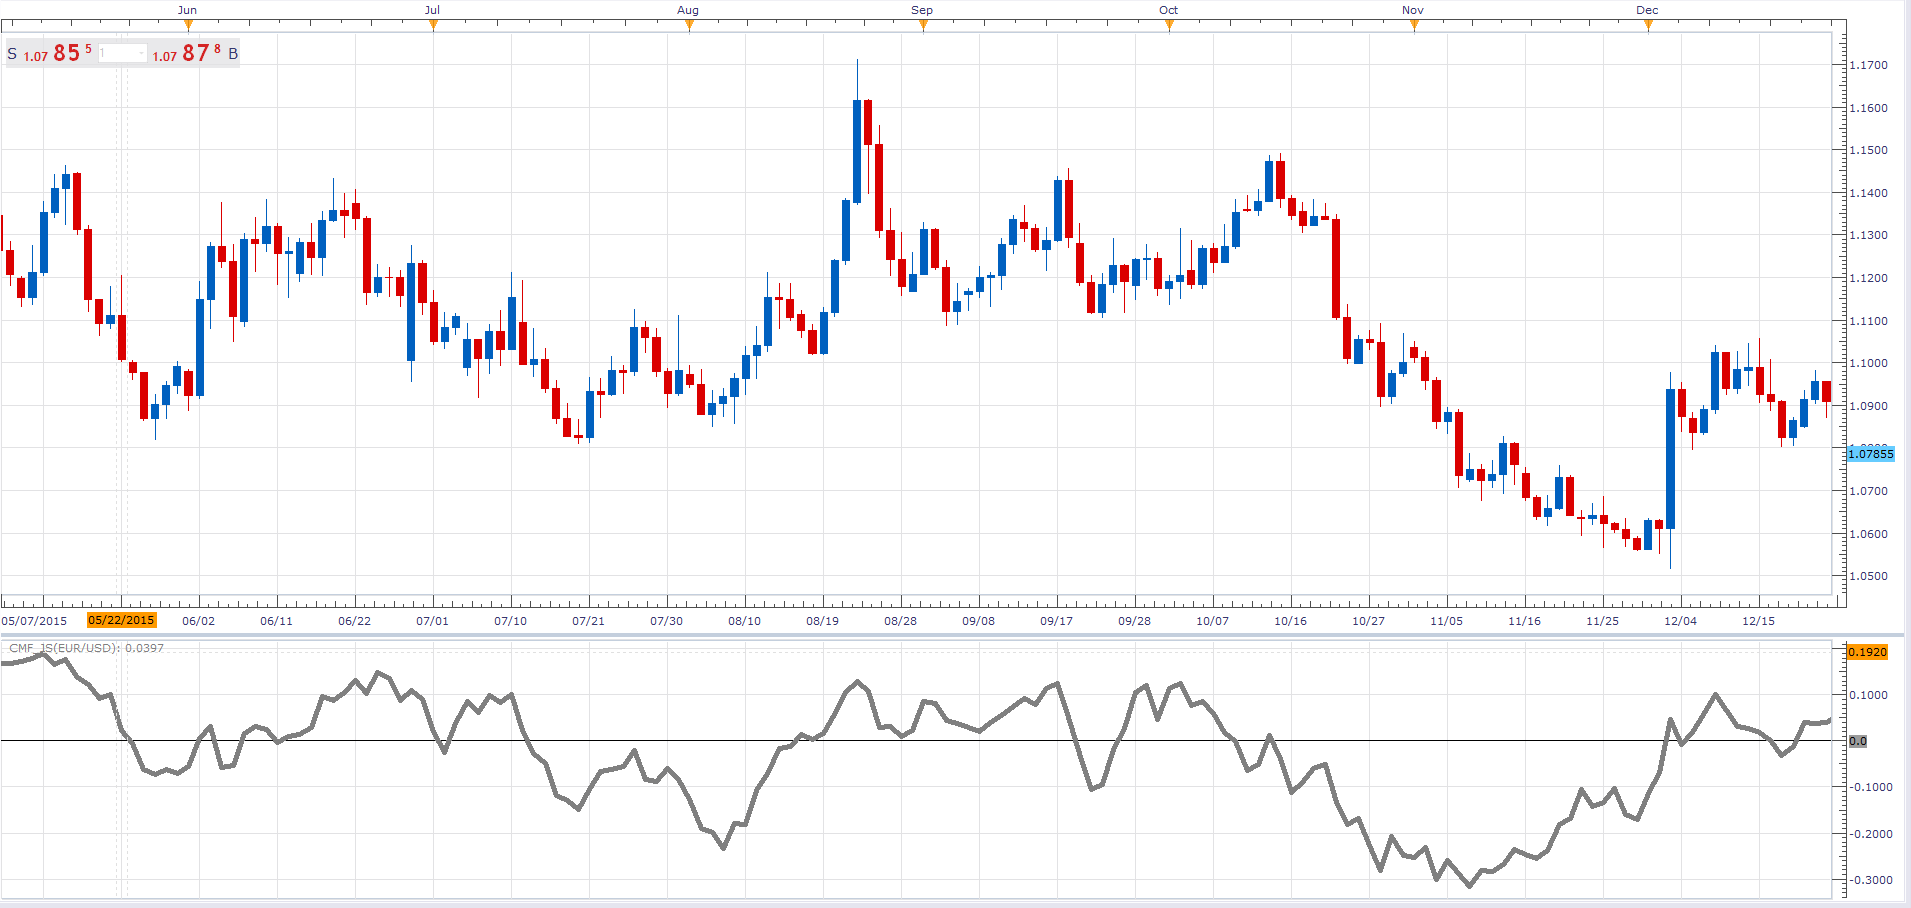Select the highlighted 05/22/2015 date label

click(122, 620)
